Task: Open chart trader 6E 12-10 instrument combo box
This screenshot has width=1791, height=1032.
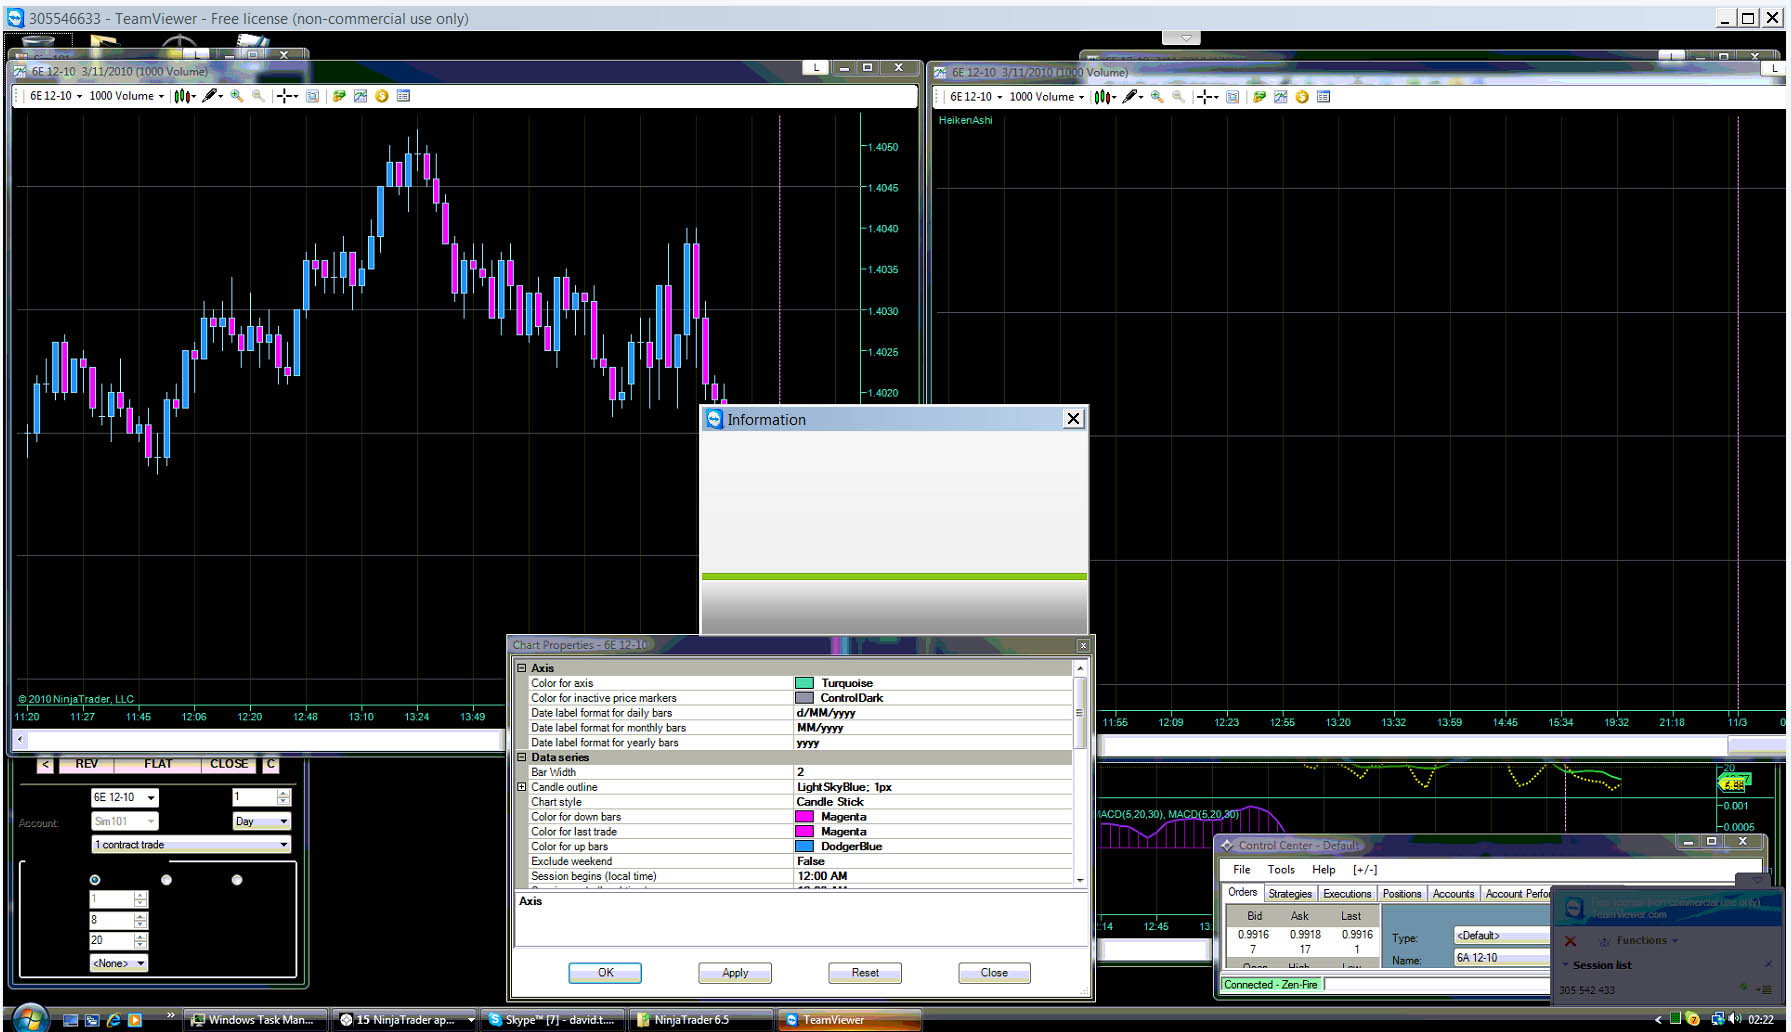Action: tap(125, 797)
